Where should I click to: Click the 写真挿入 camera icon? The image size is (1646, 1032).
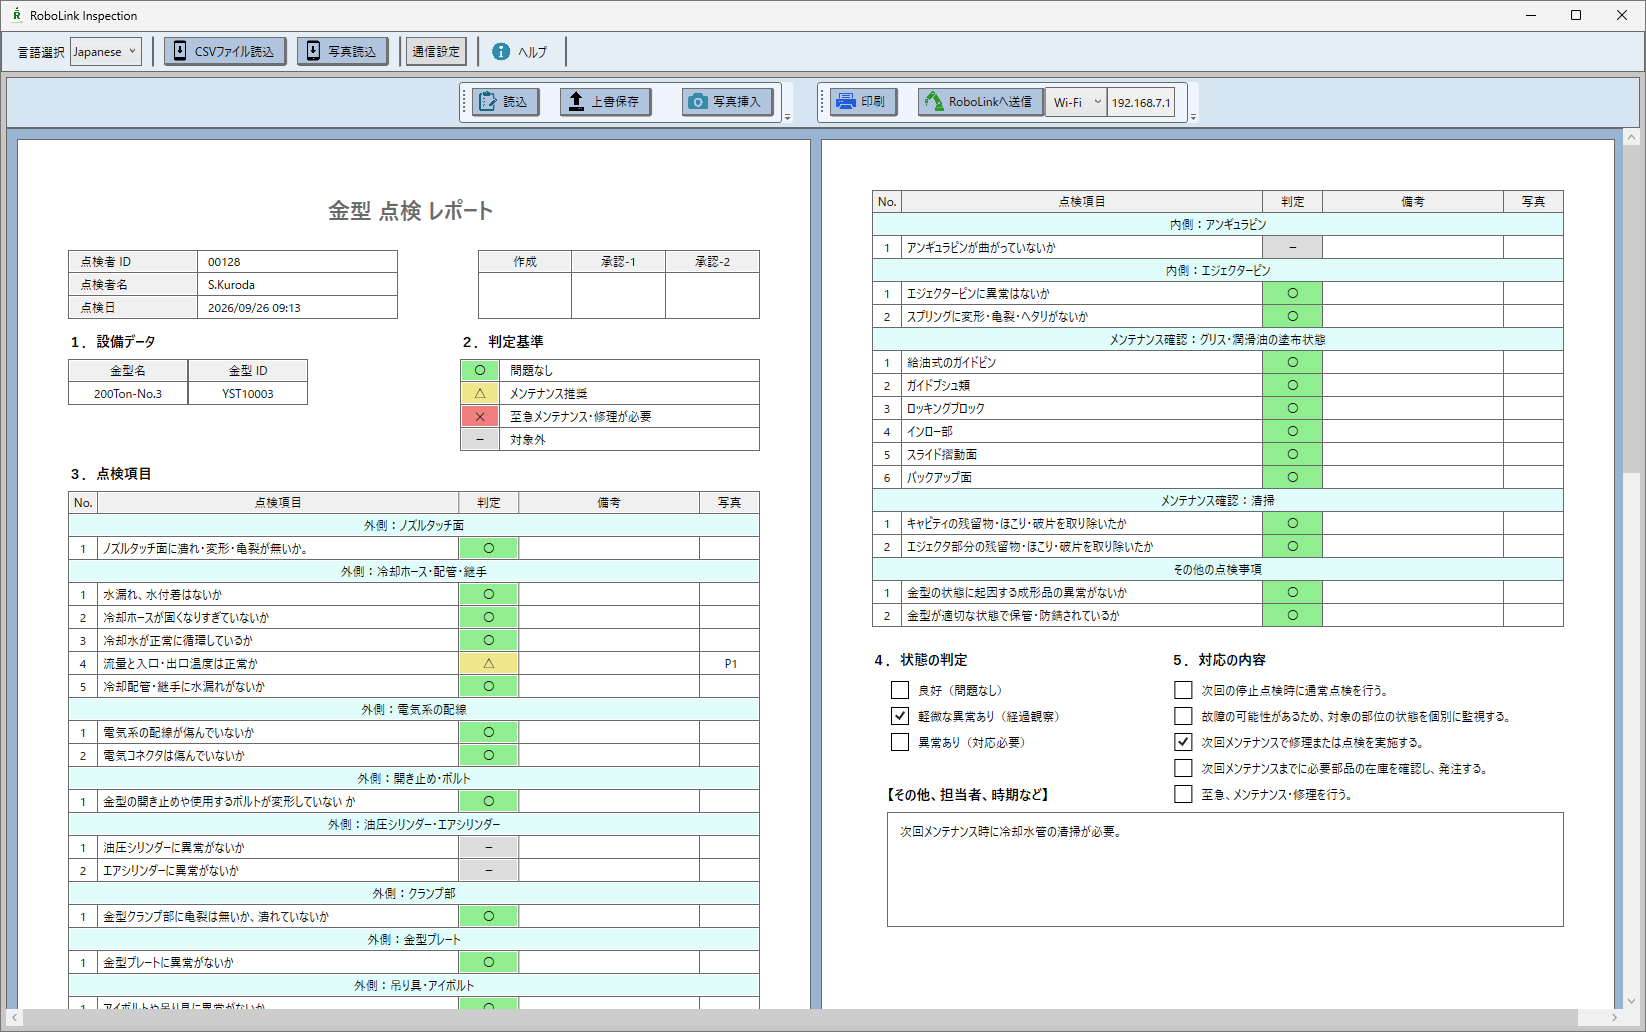coord(698,101)
